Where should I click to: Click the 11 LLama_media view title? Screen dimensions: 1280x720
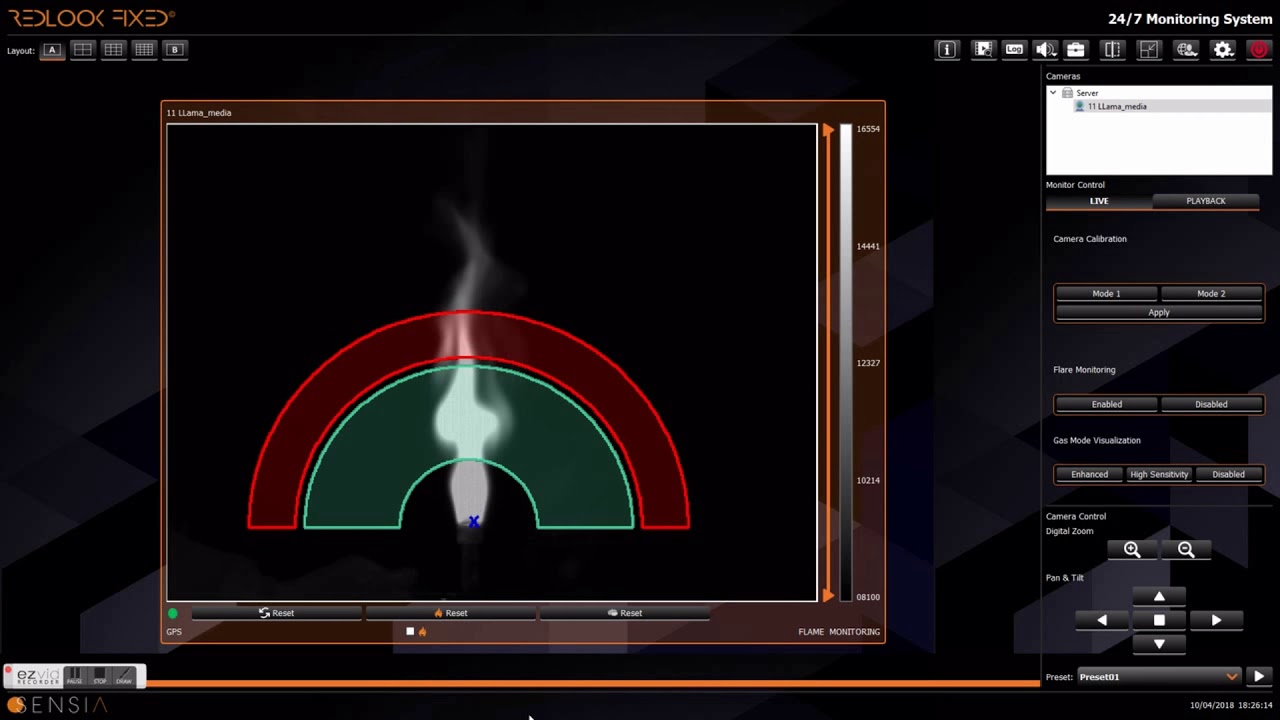(x=199, y=113)
